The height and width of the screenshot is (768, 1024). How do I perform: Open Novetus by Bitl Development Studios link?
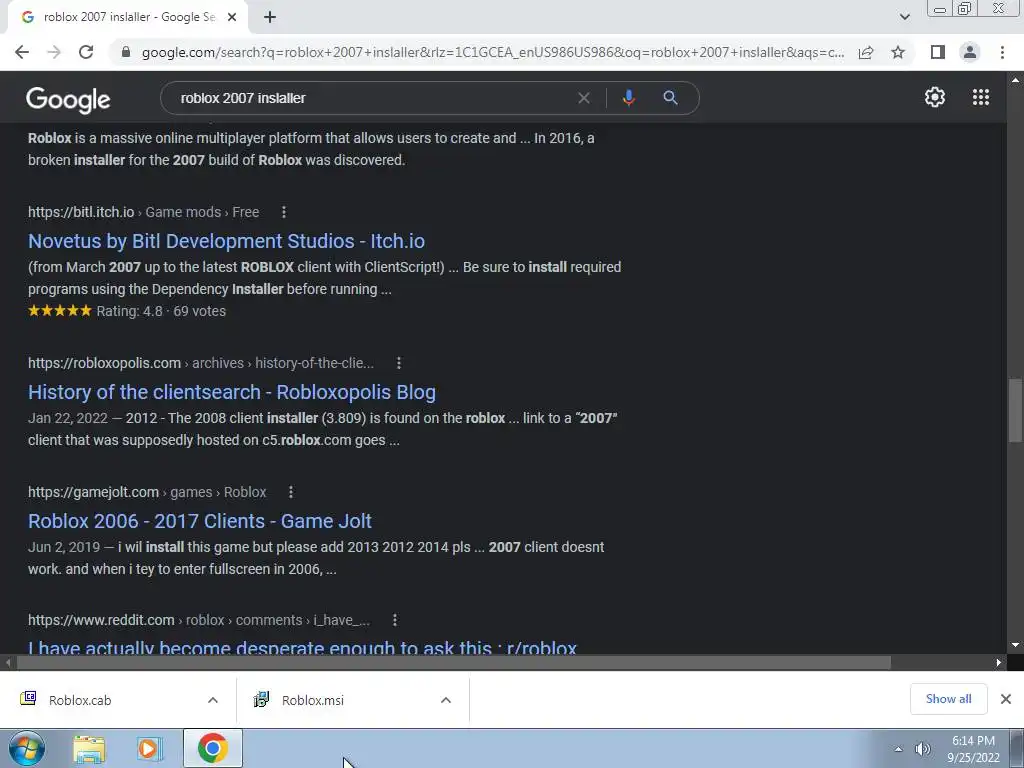pyautogui.click(x=226, y=241)
